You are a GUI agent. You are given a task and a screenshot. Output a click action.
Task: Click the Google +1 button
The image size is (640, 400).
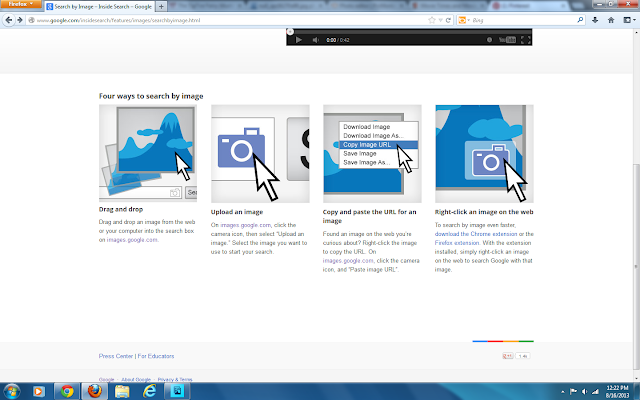click(508, 356)
